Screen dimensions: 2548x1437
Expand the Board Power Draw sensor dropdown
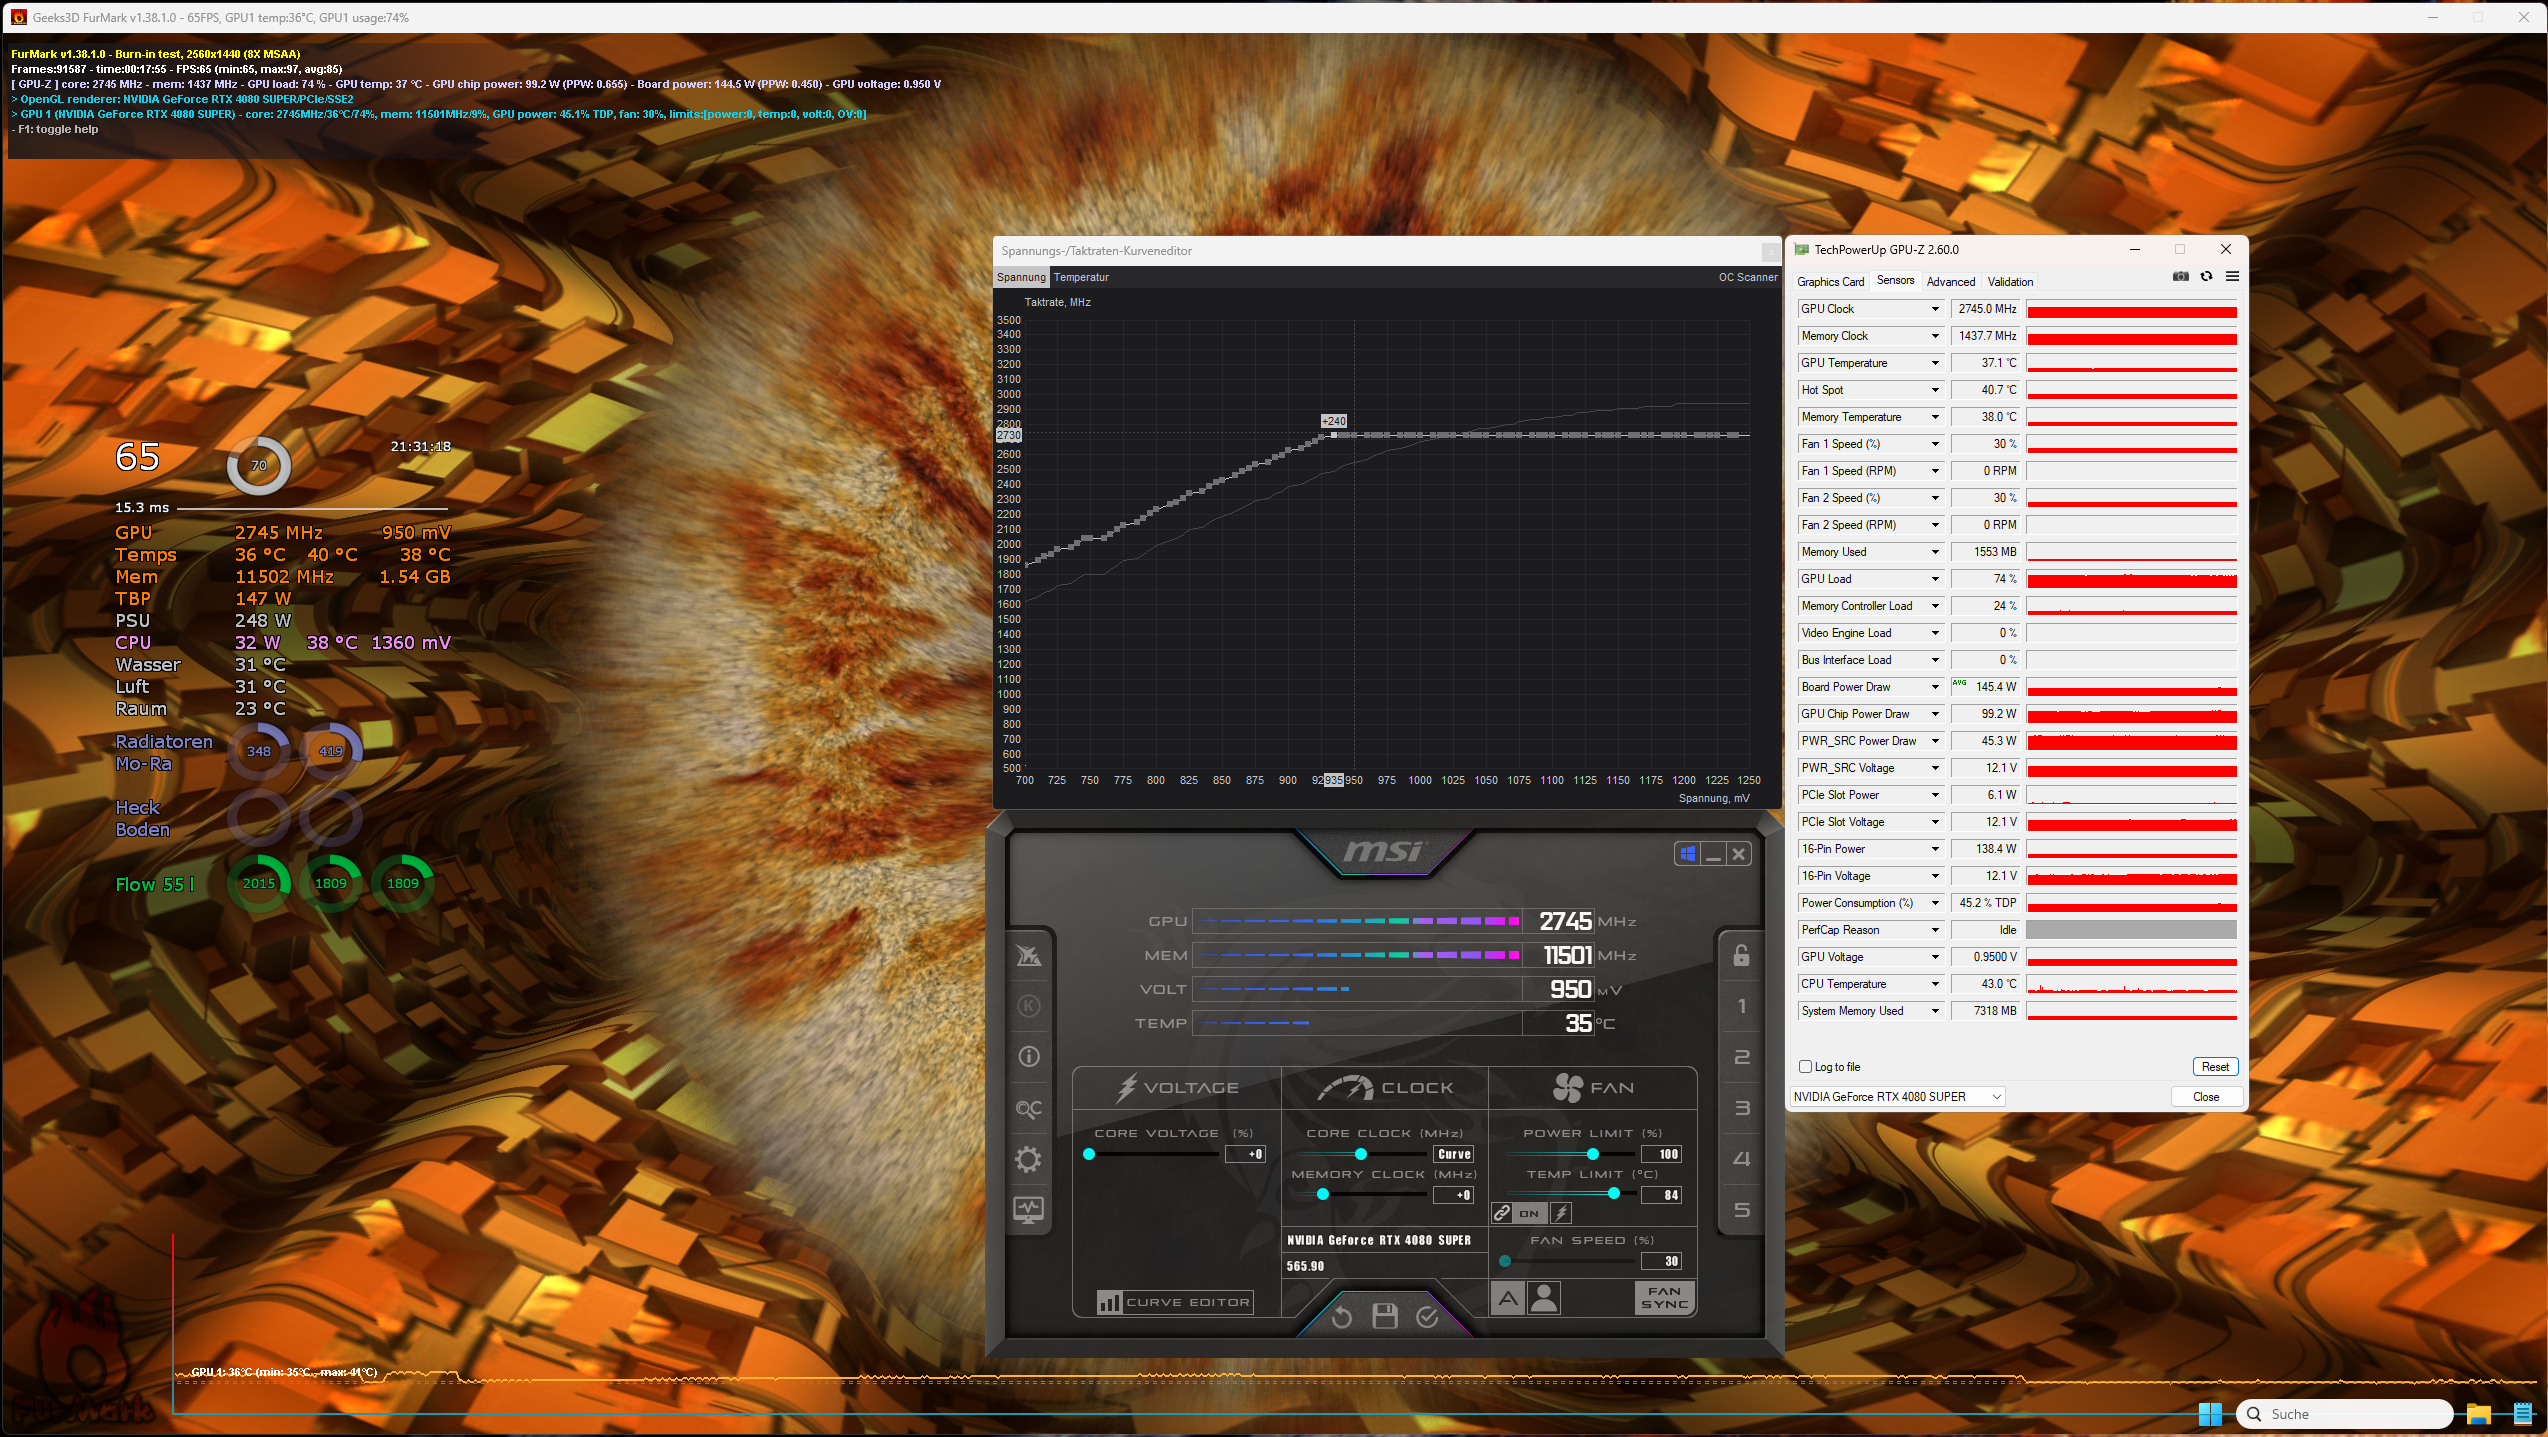(x=1935, y=687)
